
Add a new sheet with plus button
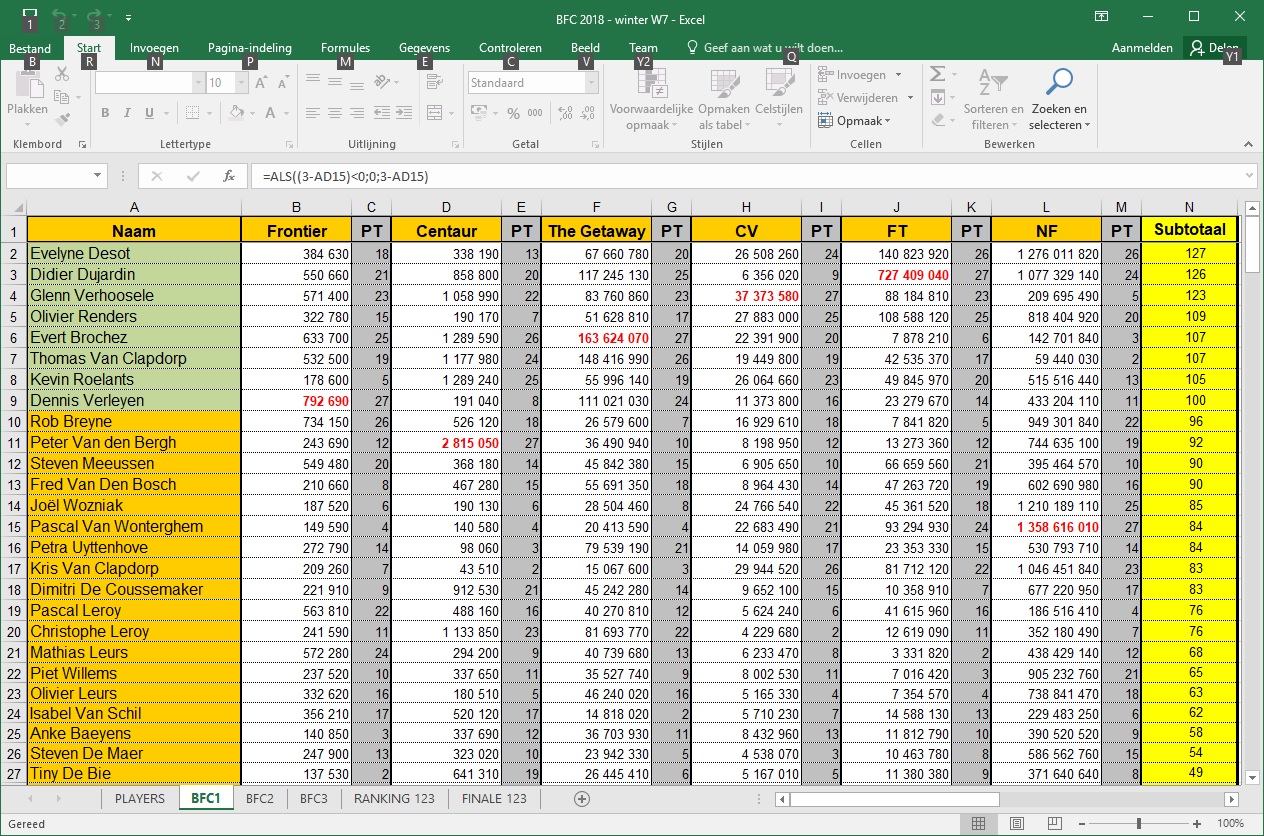point(582,799)
